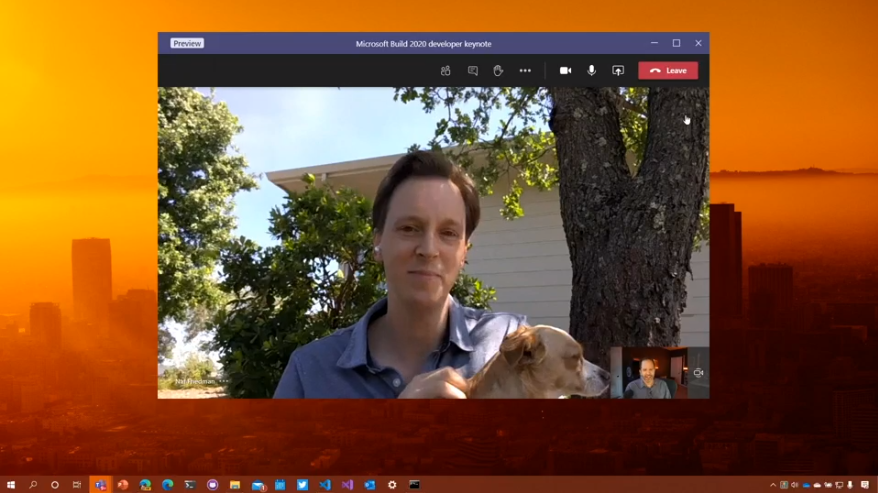The height and width of the screenshot is (493, 878).
Task: Click the microphone icon in system tray
Action: click(x=850, y=485)
